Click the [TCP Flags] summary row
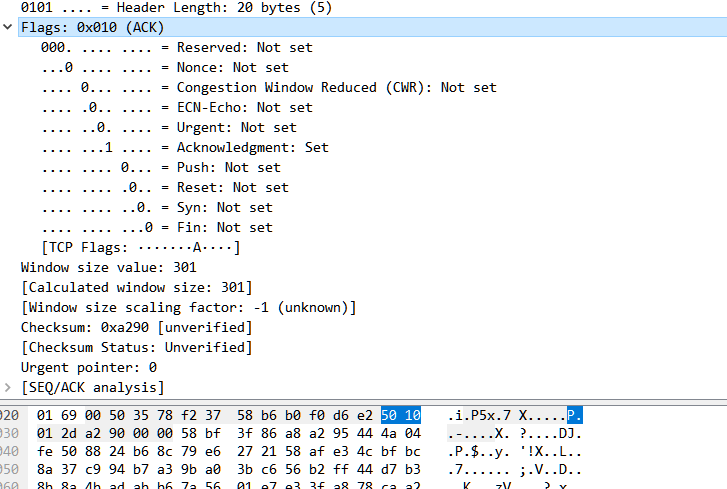The height and width of the screenshot is (489, 727). (140, 247)
